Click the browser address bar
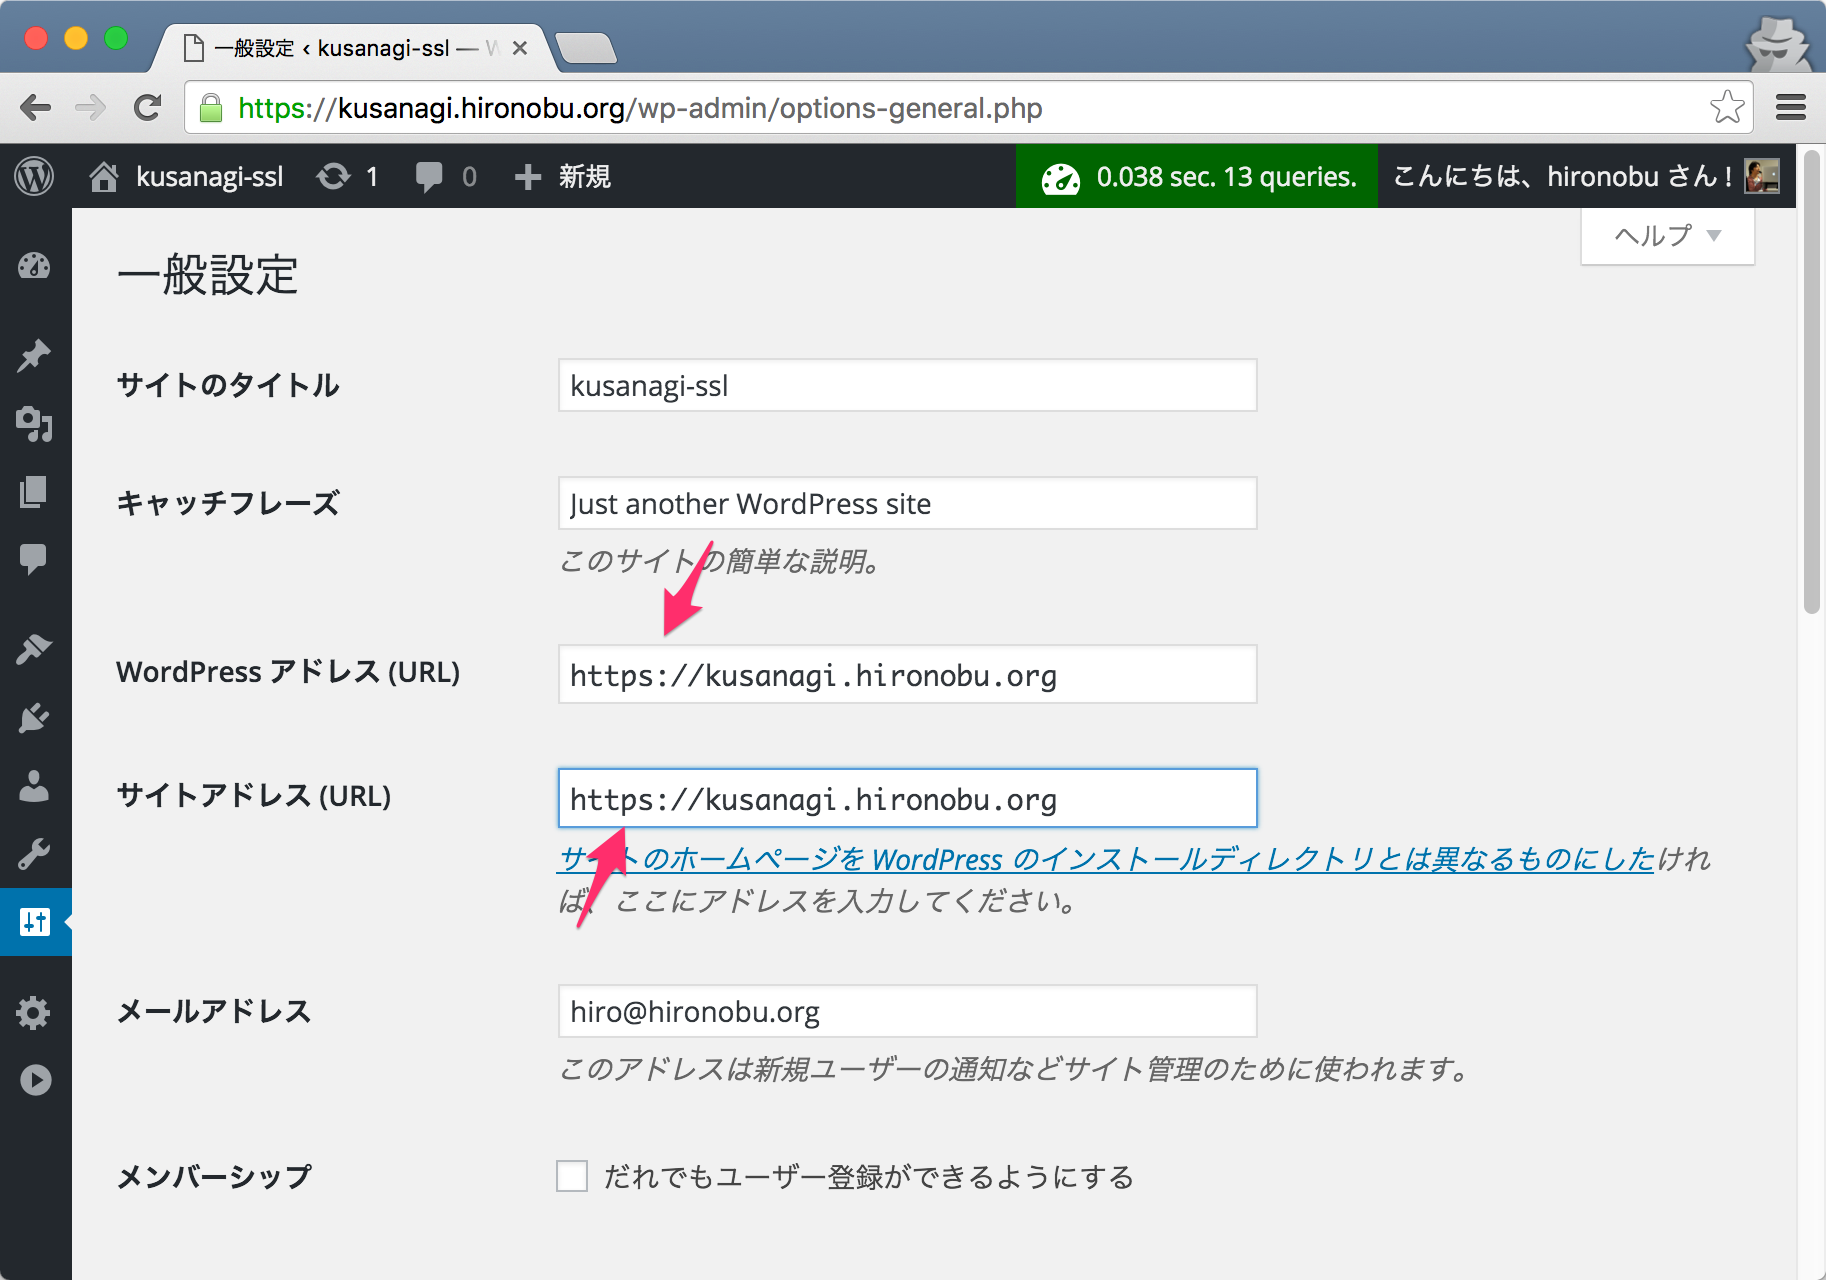The width and height of the screenshot is (1826, 1280). click(968, 108)
